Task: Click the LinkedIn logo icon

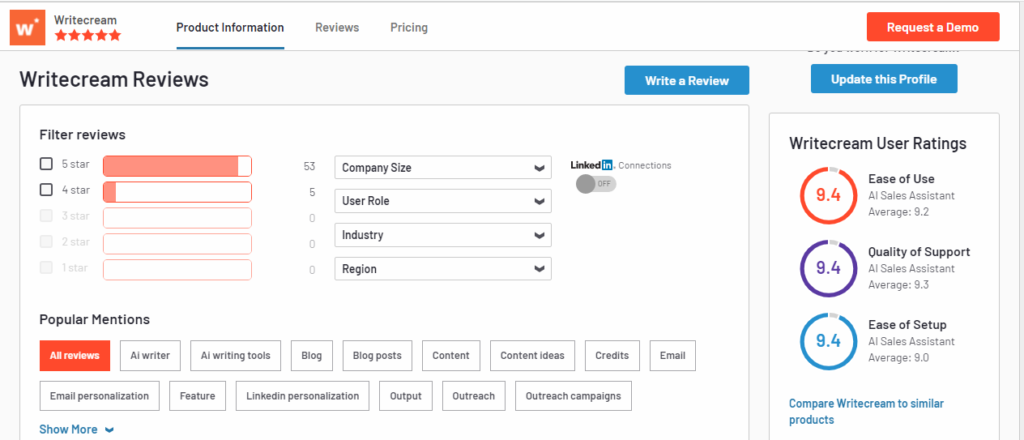Action: point(591,165)
